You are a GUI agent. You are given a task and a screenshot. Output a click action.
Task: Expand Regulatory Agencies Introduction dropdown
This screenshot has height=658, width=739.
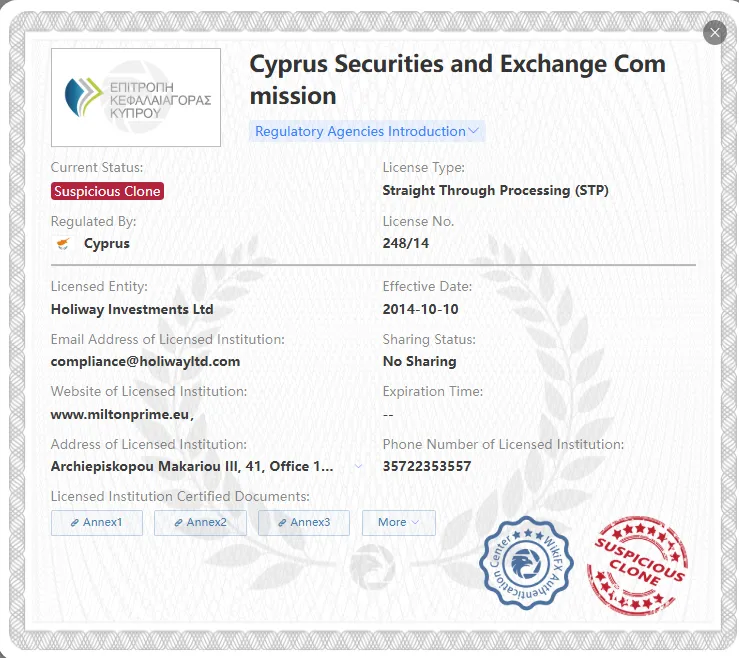pyautogui.click(x=367, y=131)
